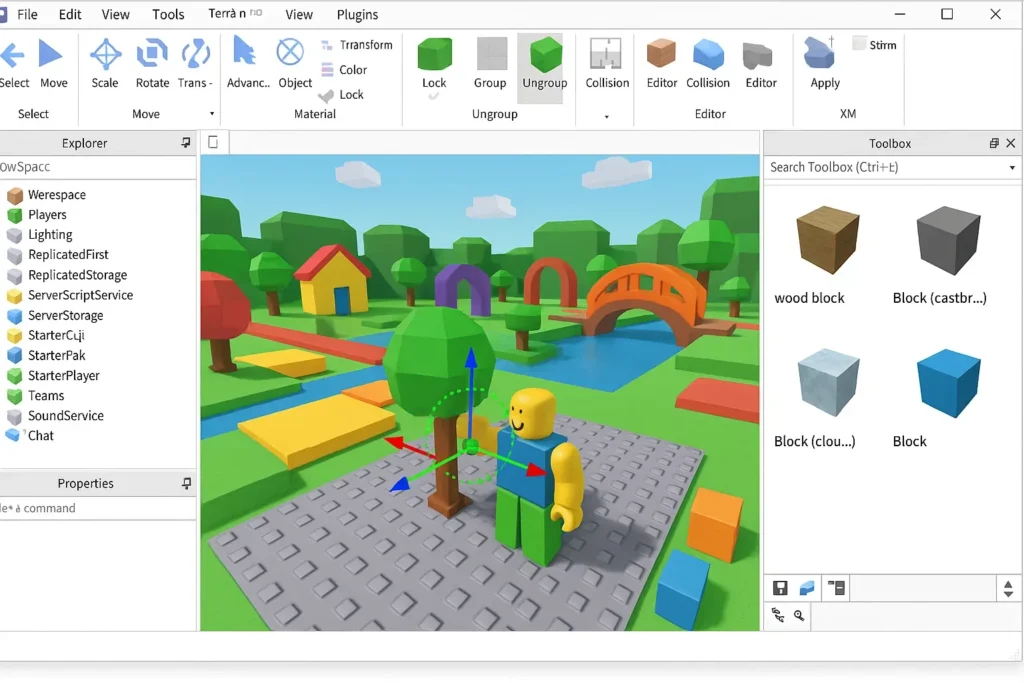Open the Plugins menu
This screenshot has height=683, width=1024.
[x=357, y=14]
